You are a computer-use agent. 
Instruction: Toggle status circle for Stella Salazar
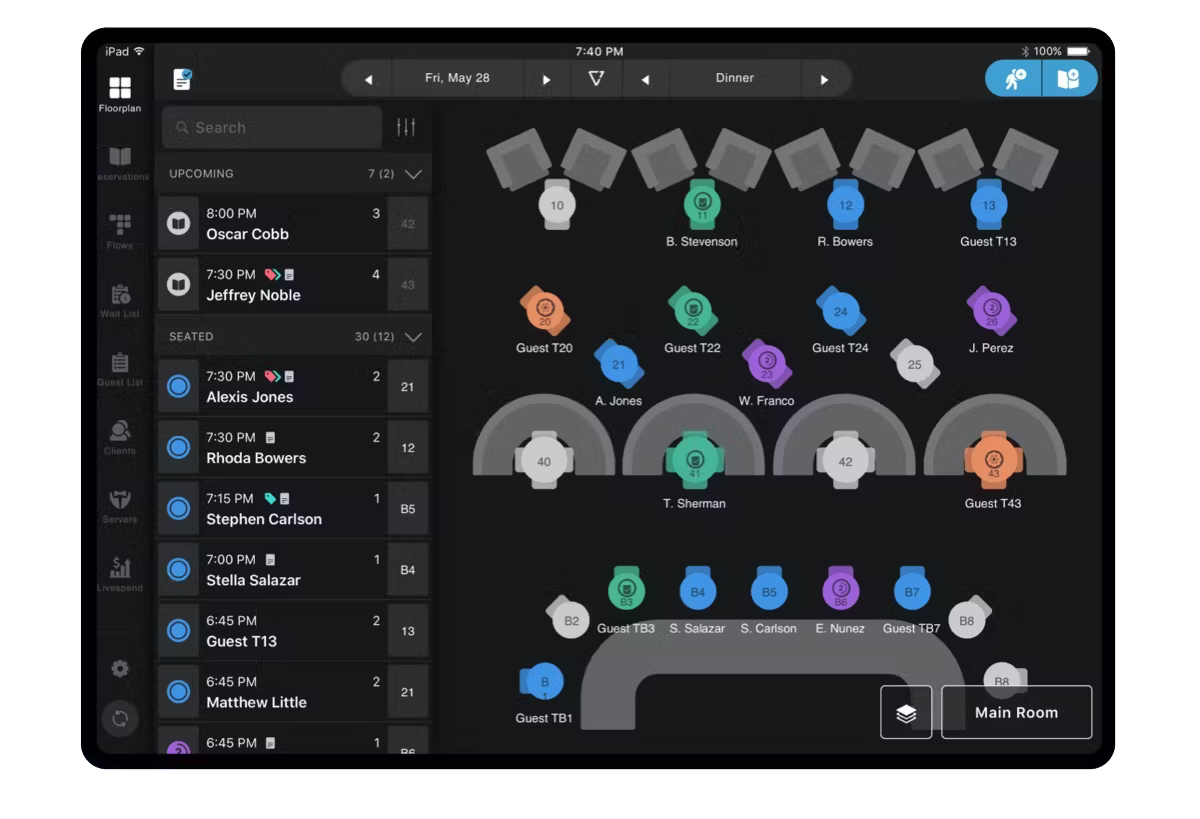pyautogui.click(x=179, y=570)
